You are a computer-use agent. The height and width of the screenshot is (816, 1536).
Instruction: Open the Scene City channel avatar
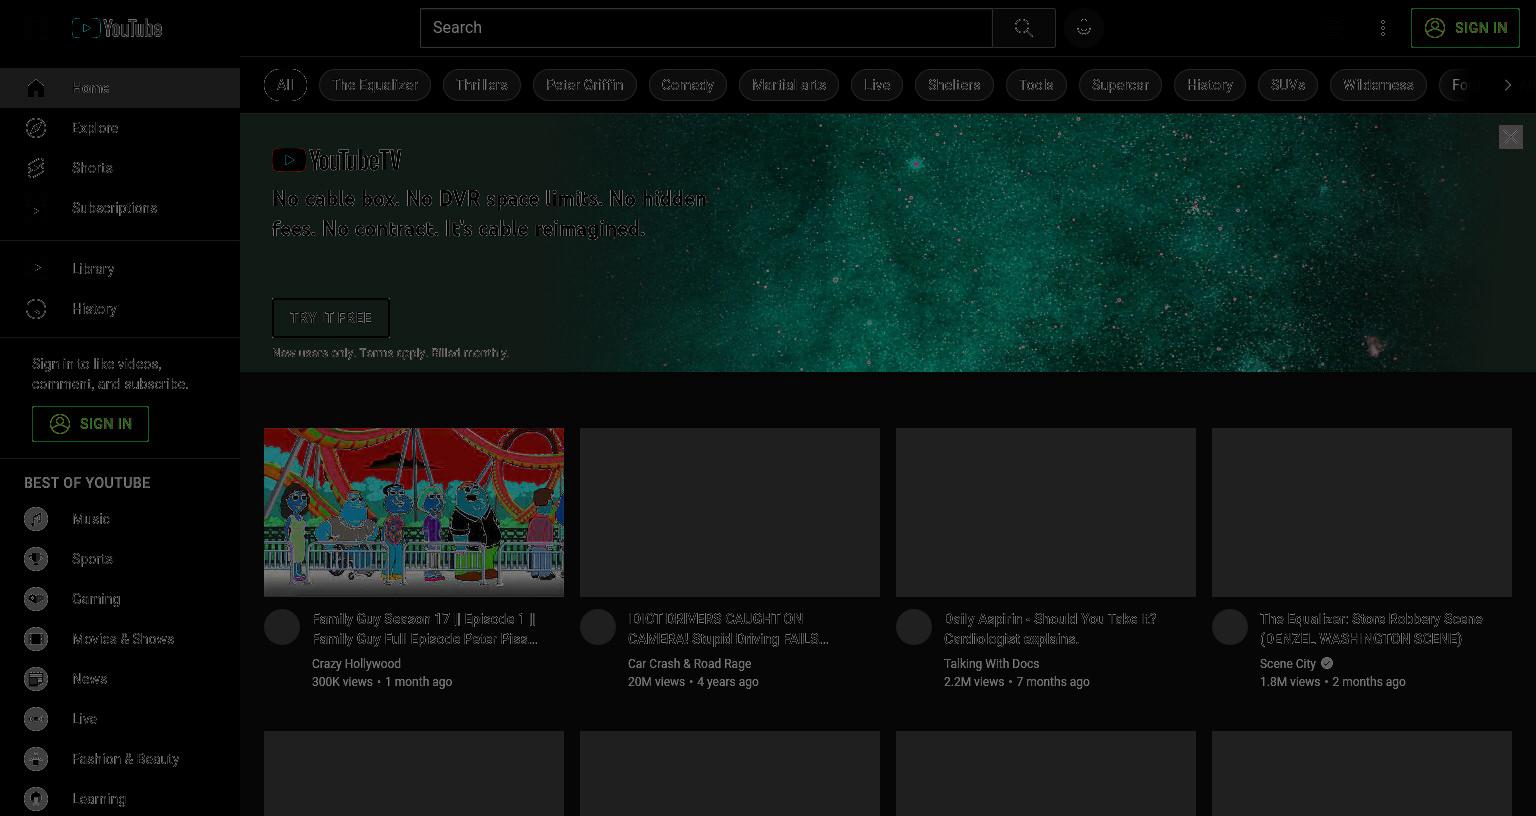point(1230,627)
